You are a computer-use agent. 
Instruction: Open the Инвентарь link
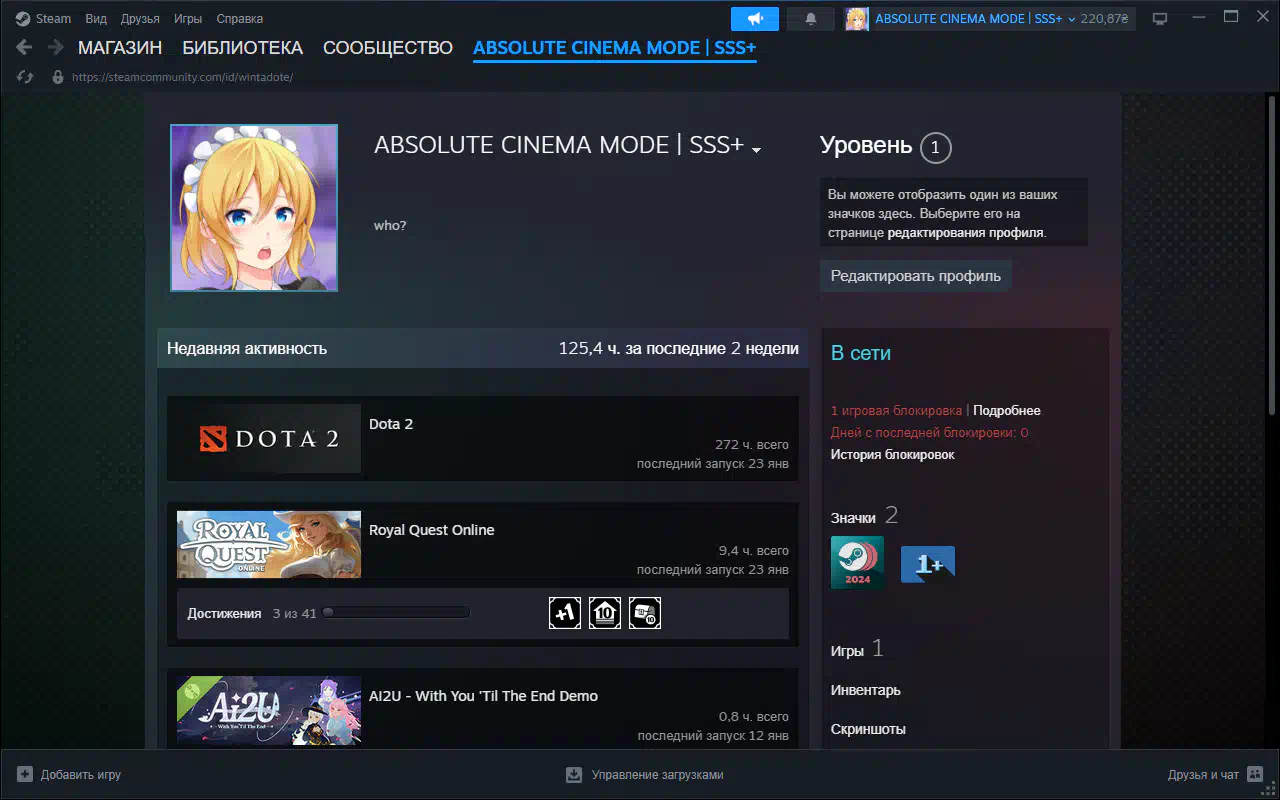(866, 690)
